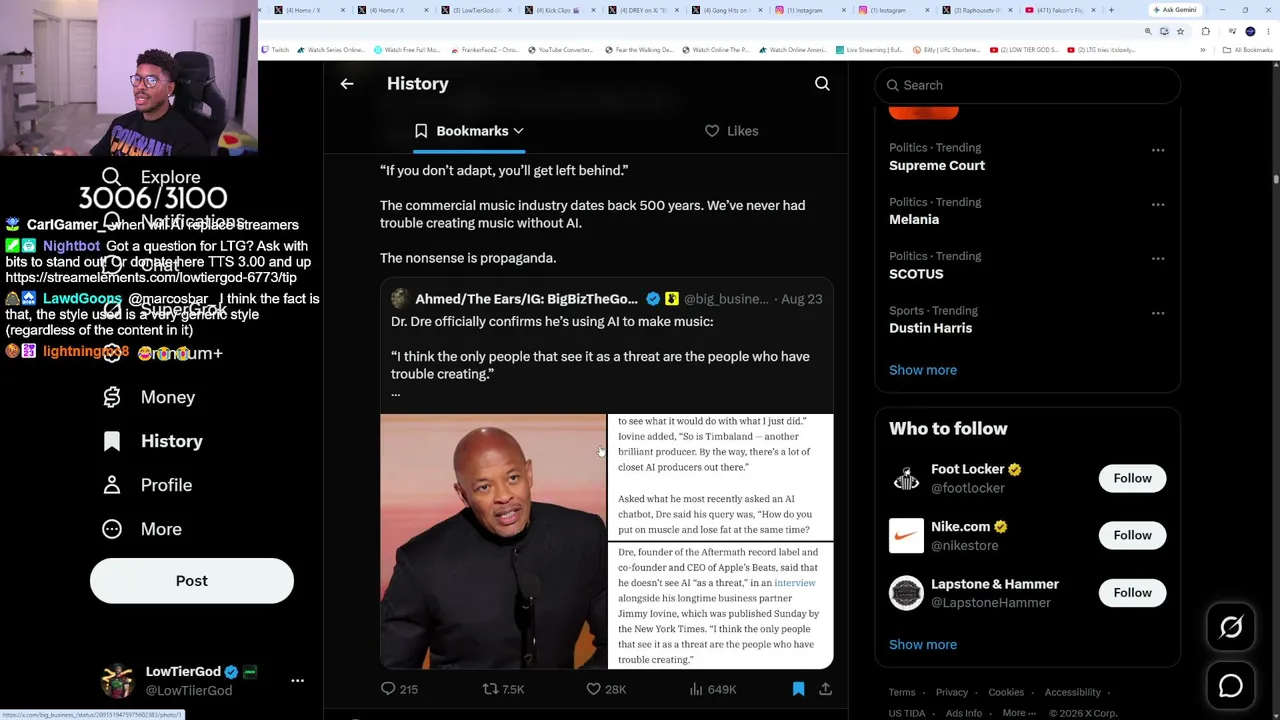Expand the Bookmarks dropdown chevron
This screenshot has width=1280, height=720.
pyautogui.click(x=518, y=131)
